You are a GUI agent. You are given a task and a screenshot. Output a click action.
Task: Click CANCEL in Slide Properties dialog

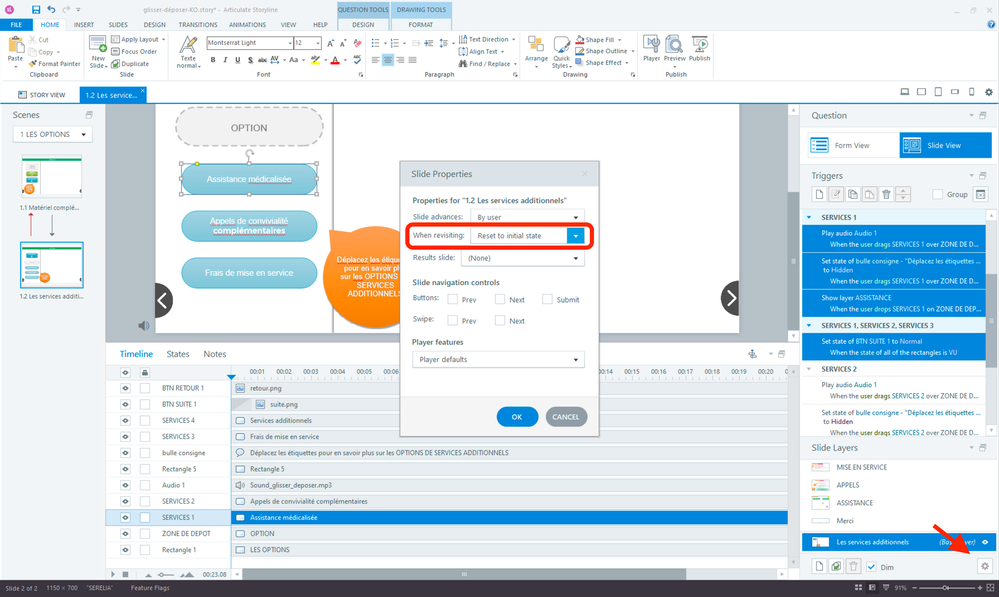coord(566,416)
